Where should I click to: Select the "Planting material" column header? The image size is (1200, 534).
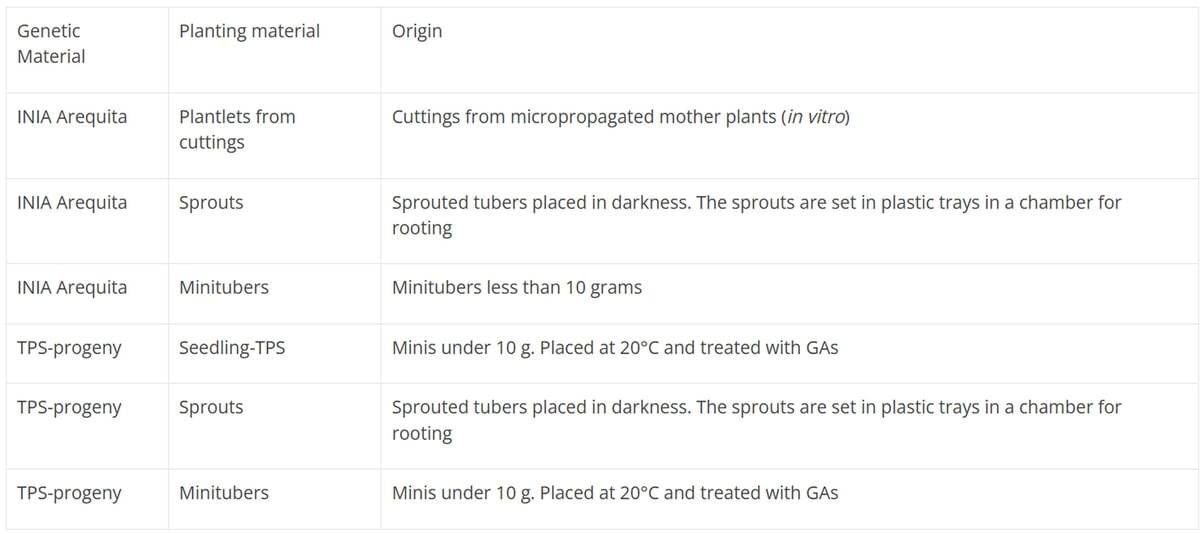click(x=249, y=31)
